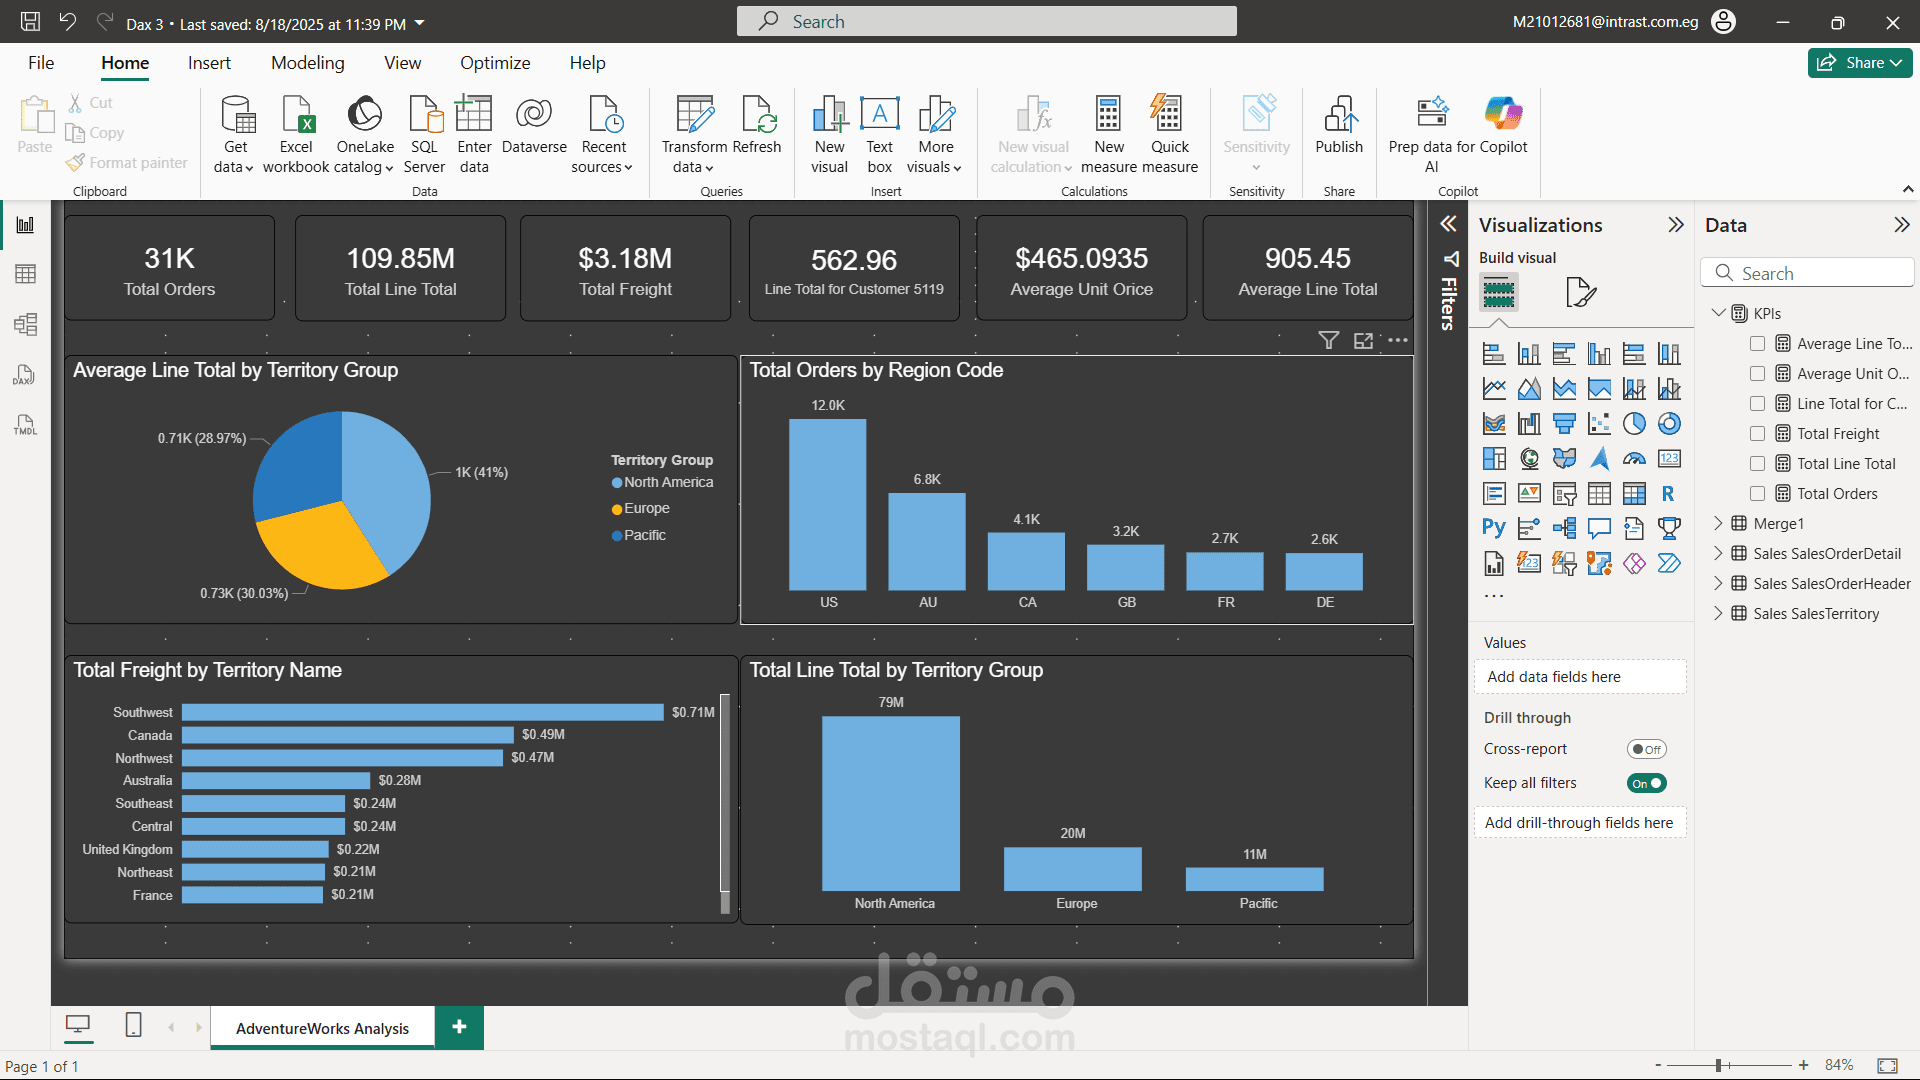The width and height of the screenshot is (1920, 1080).
Task: Open Report view from the left sidebar
Action: [x=25, y=225]
